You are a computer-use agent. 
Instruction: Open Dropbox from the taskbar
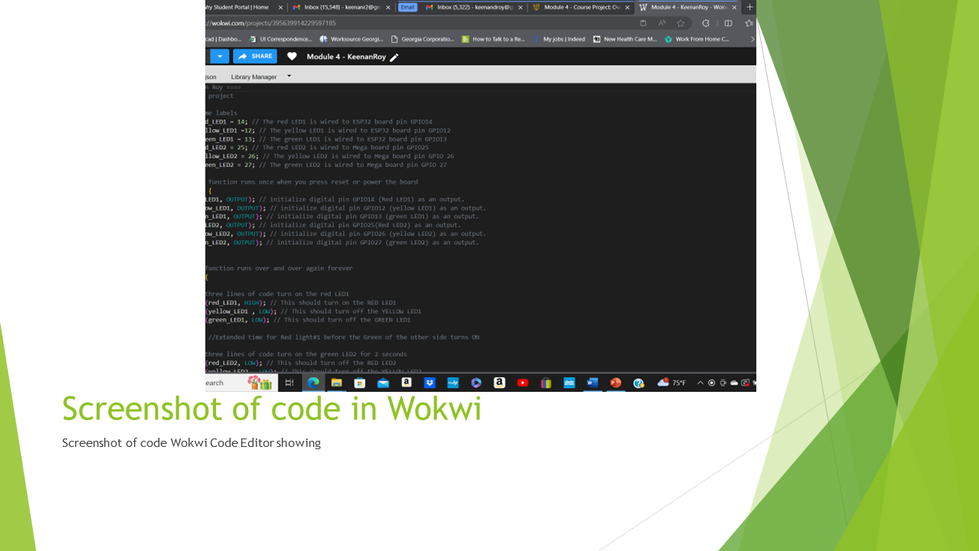click(430, 383)
